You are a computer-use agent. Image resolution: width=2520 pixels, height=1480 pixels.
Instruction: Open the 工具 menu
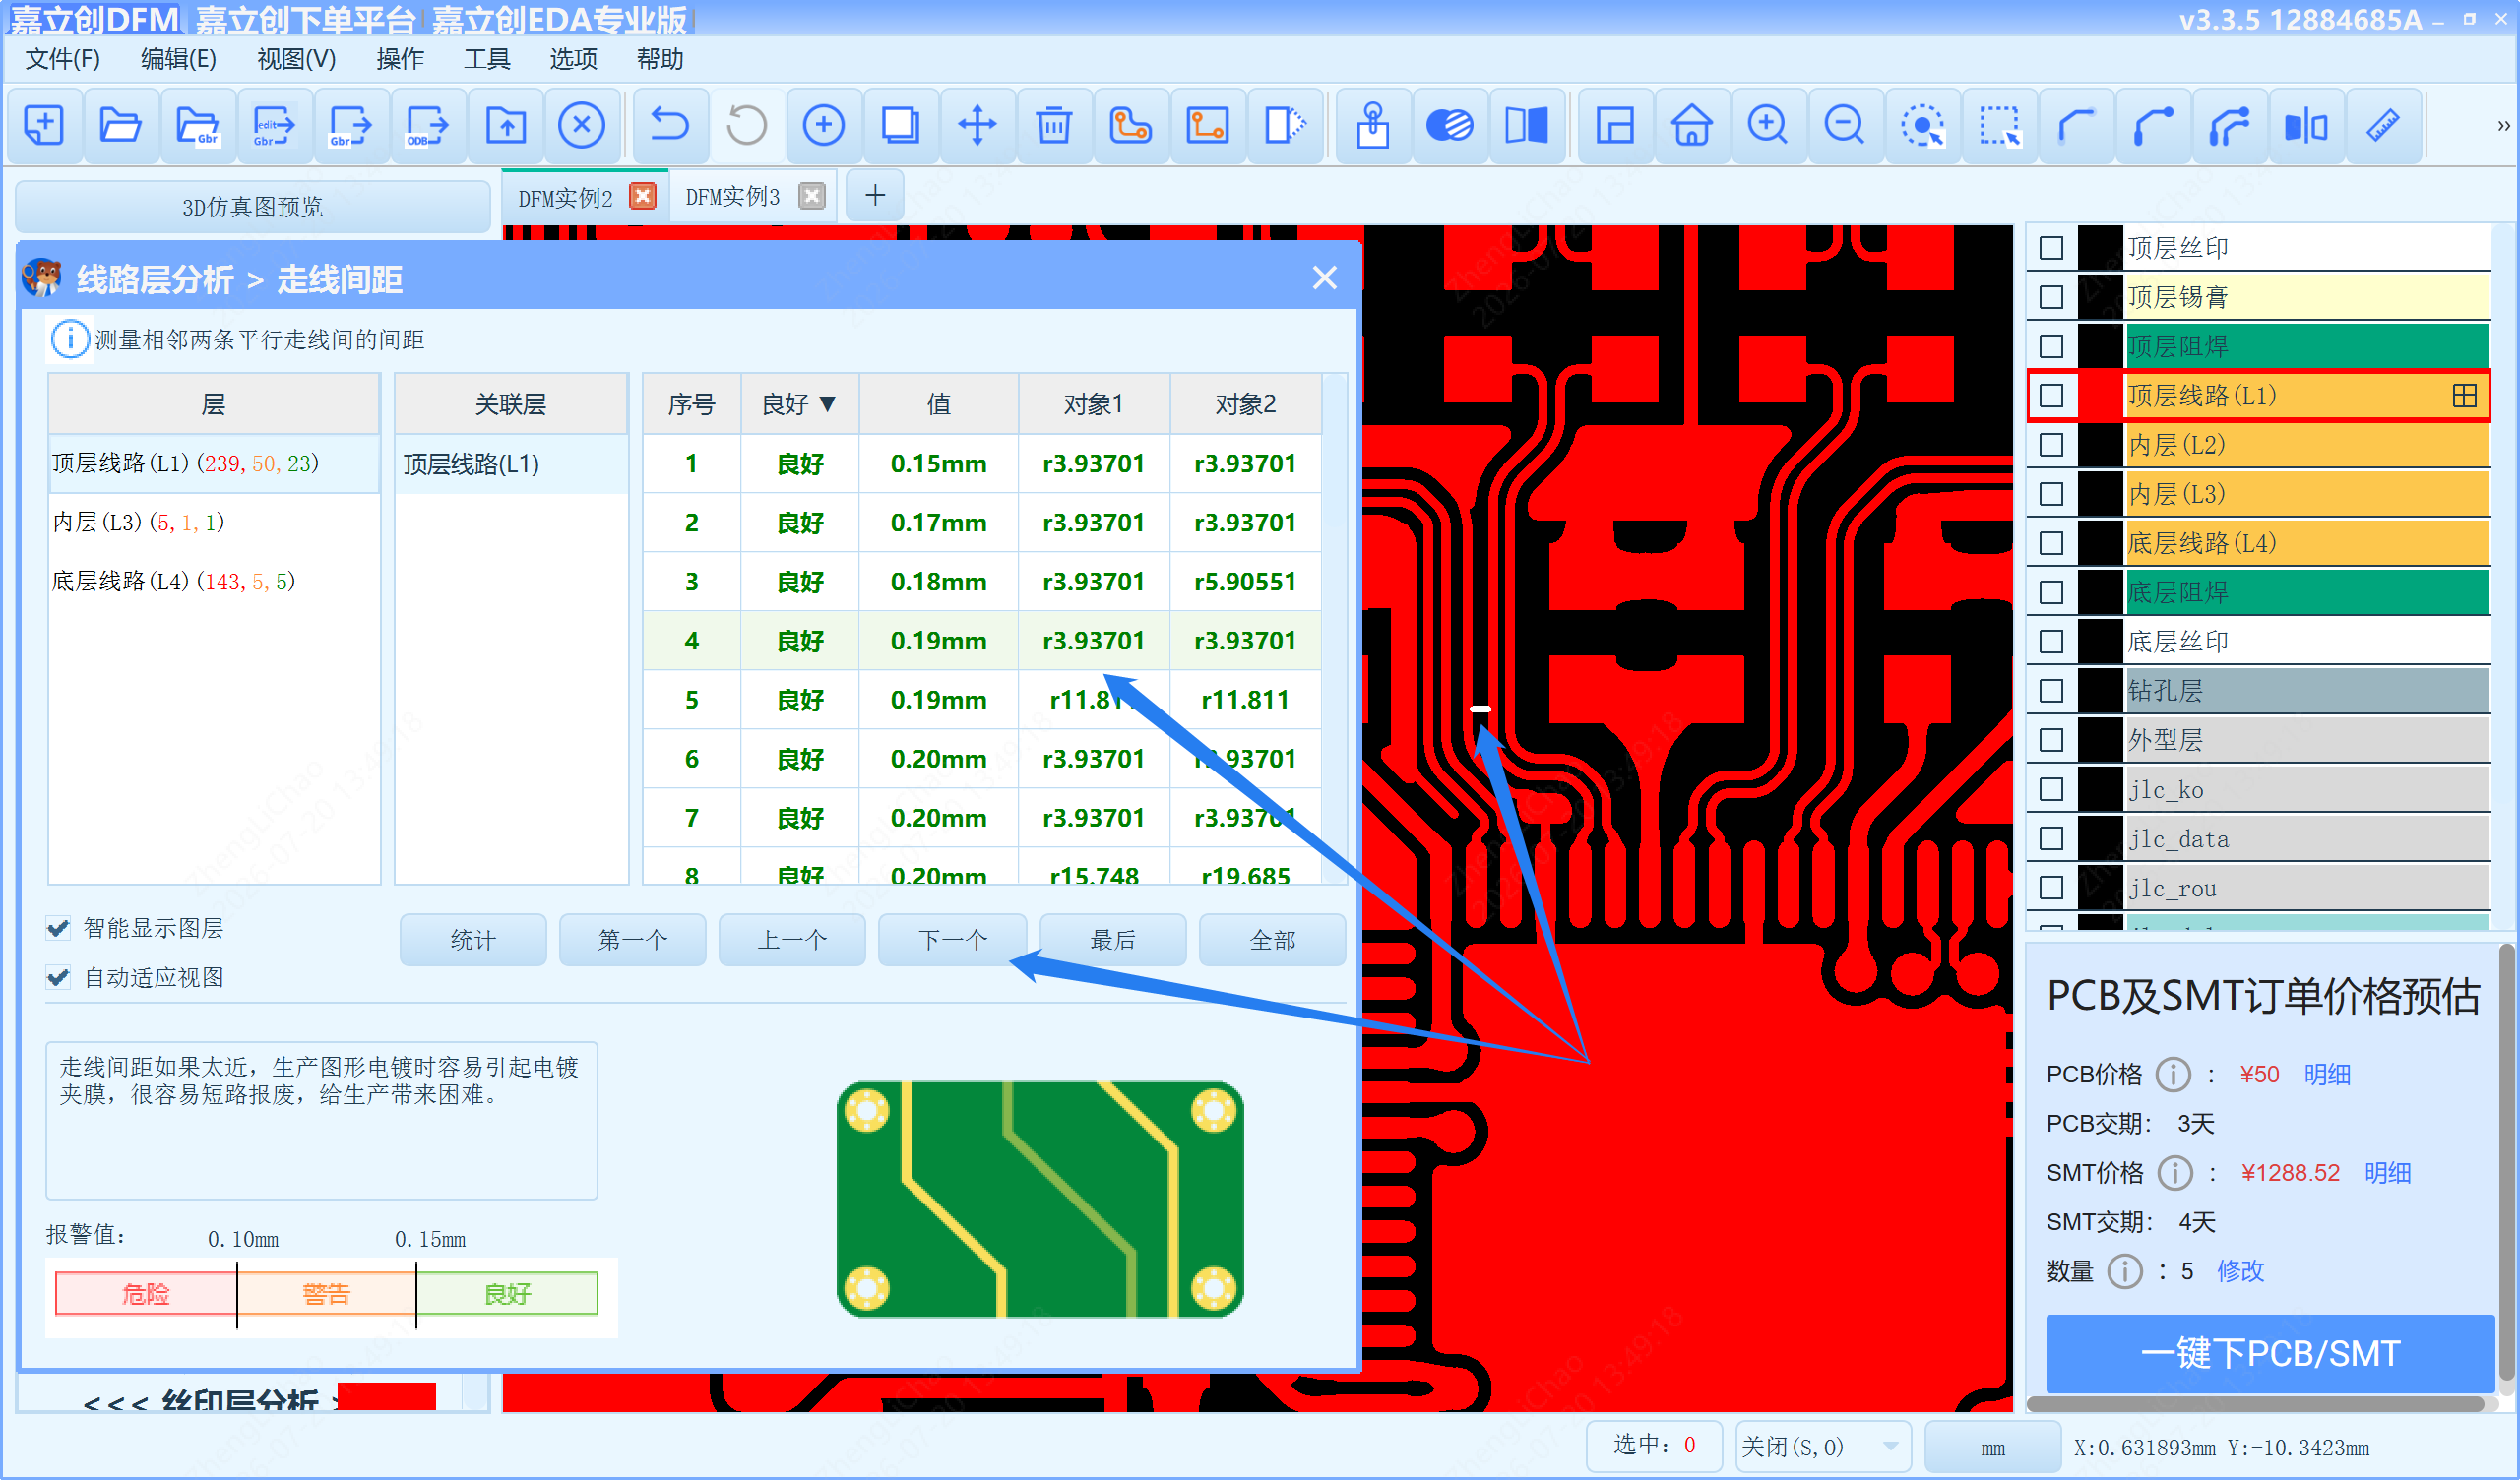[487, 59]
